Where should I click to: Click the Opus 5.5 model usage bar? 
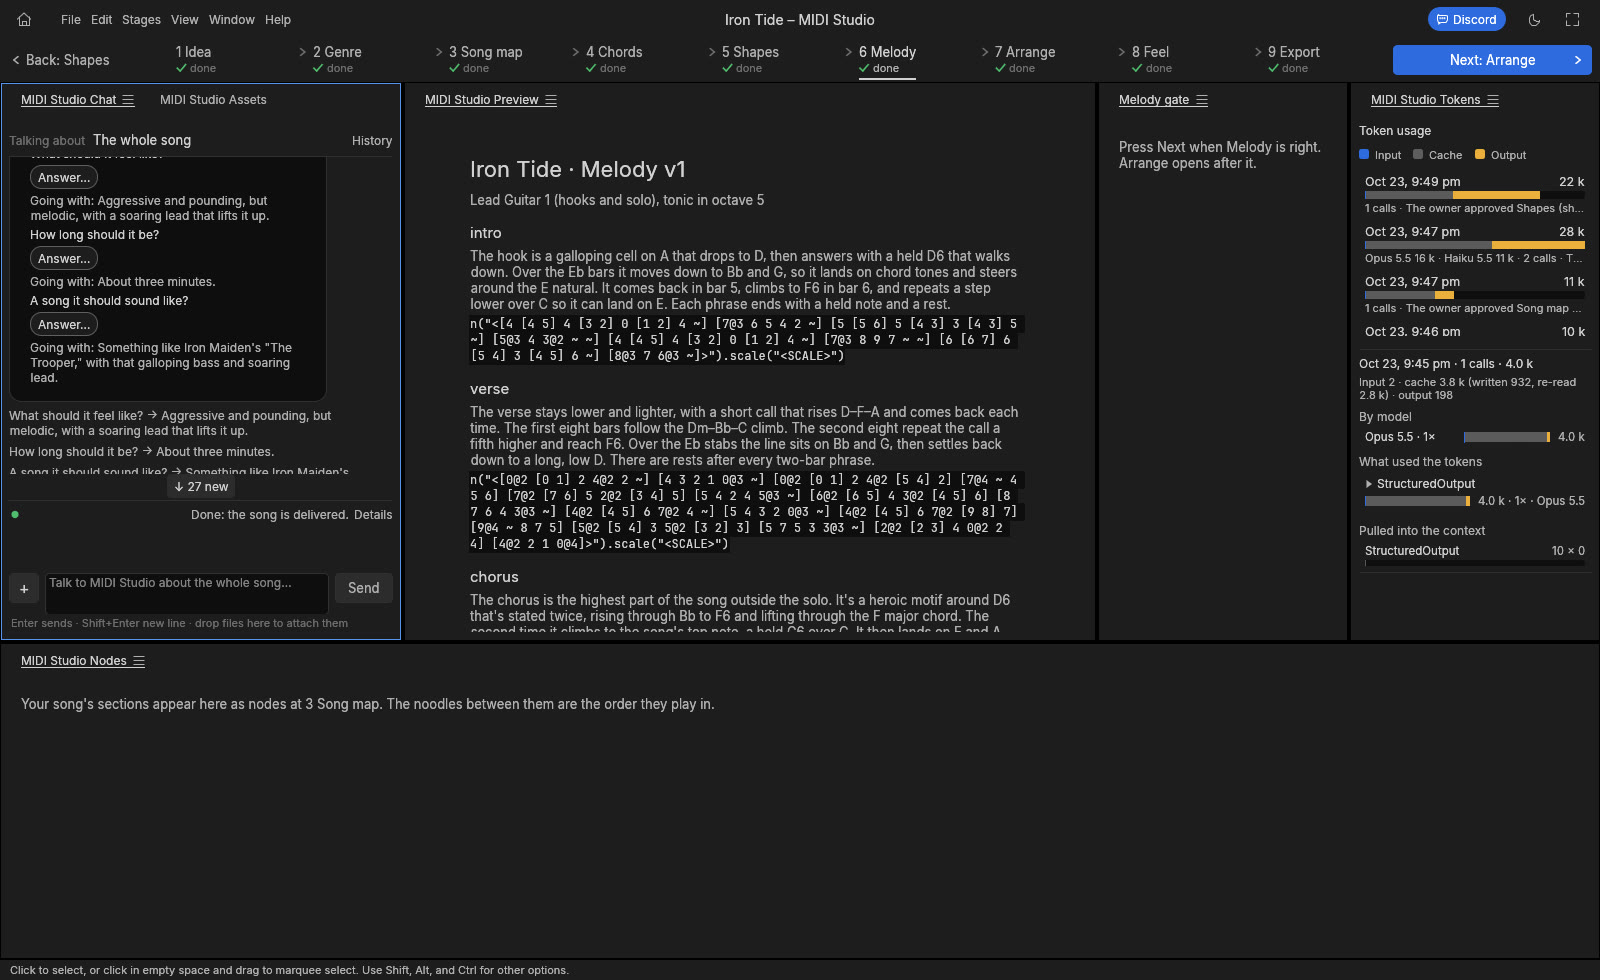[1506, 437]
